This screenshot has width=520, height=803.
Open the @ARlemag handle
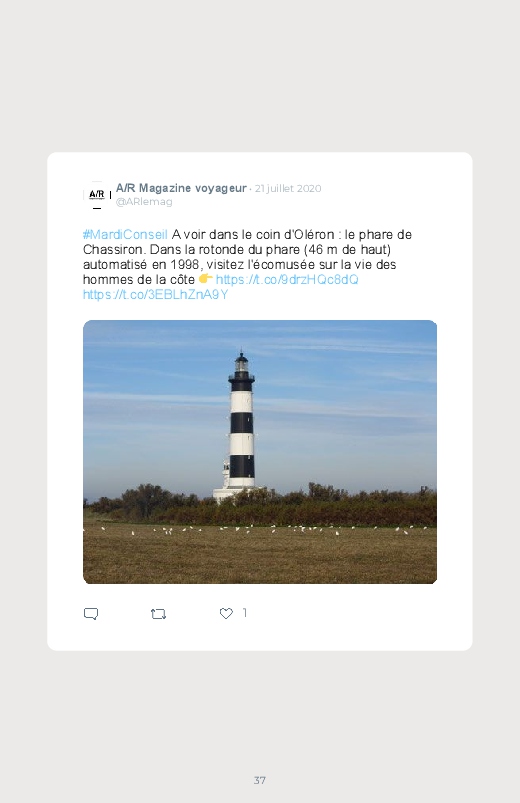144,202
